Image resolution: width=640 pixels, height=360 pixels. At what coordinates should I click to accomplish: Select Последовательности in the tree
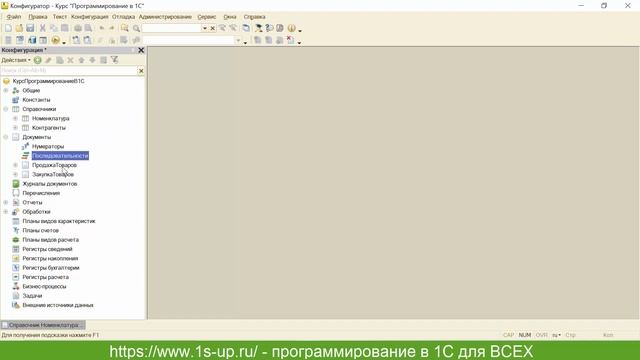(60, 156)
